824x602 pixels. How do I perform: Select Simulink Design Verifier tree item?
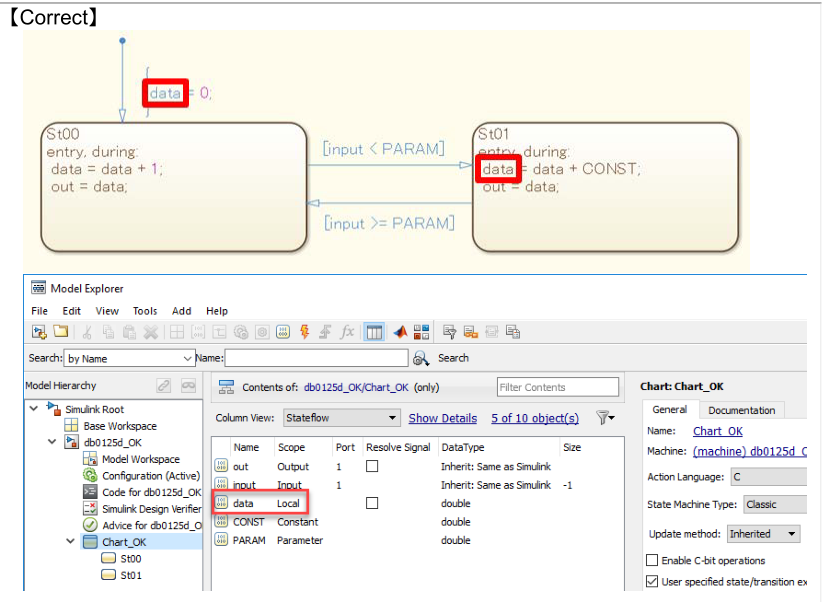(151, 509)
